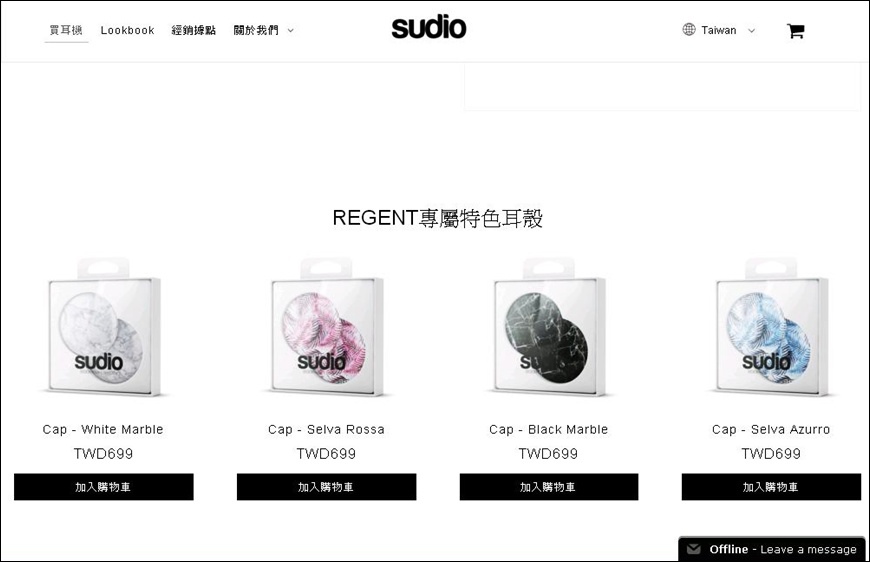The height and width of the screenshot is (562, 870).
Task: Open the shopping cart icon
Action: 796,31
